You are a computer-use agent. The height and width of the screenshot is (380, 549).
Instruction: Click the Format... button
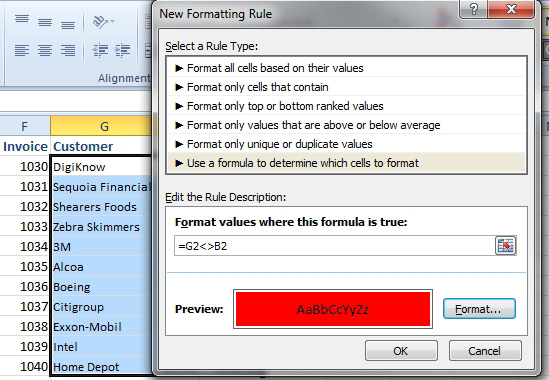click(479, 309)
